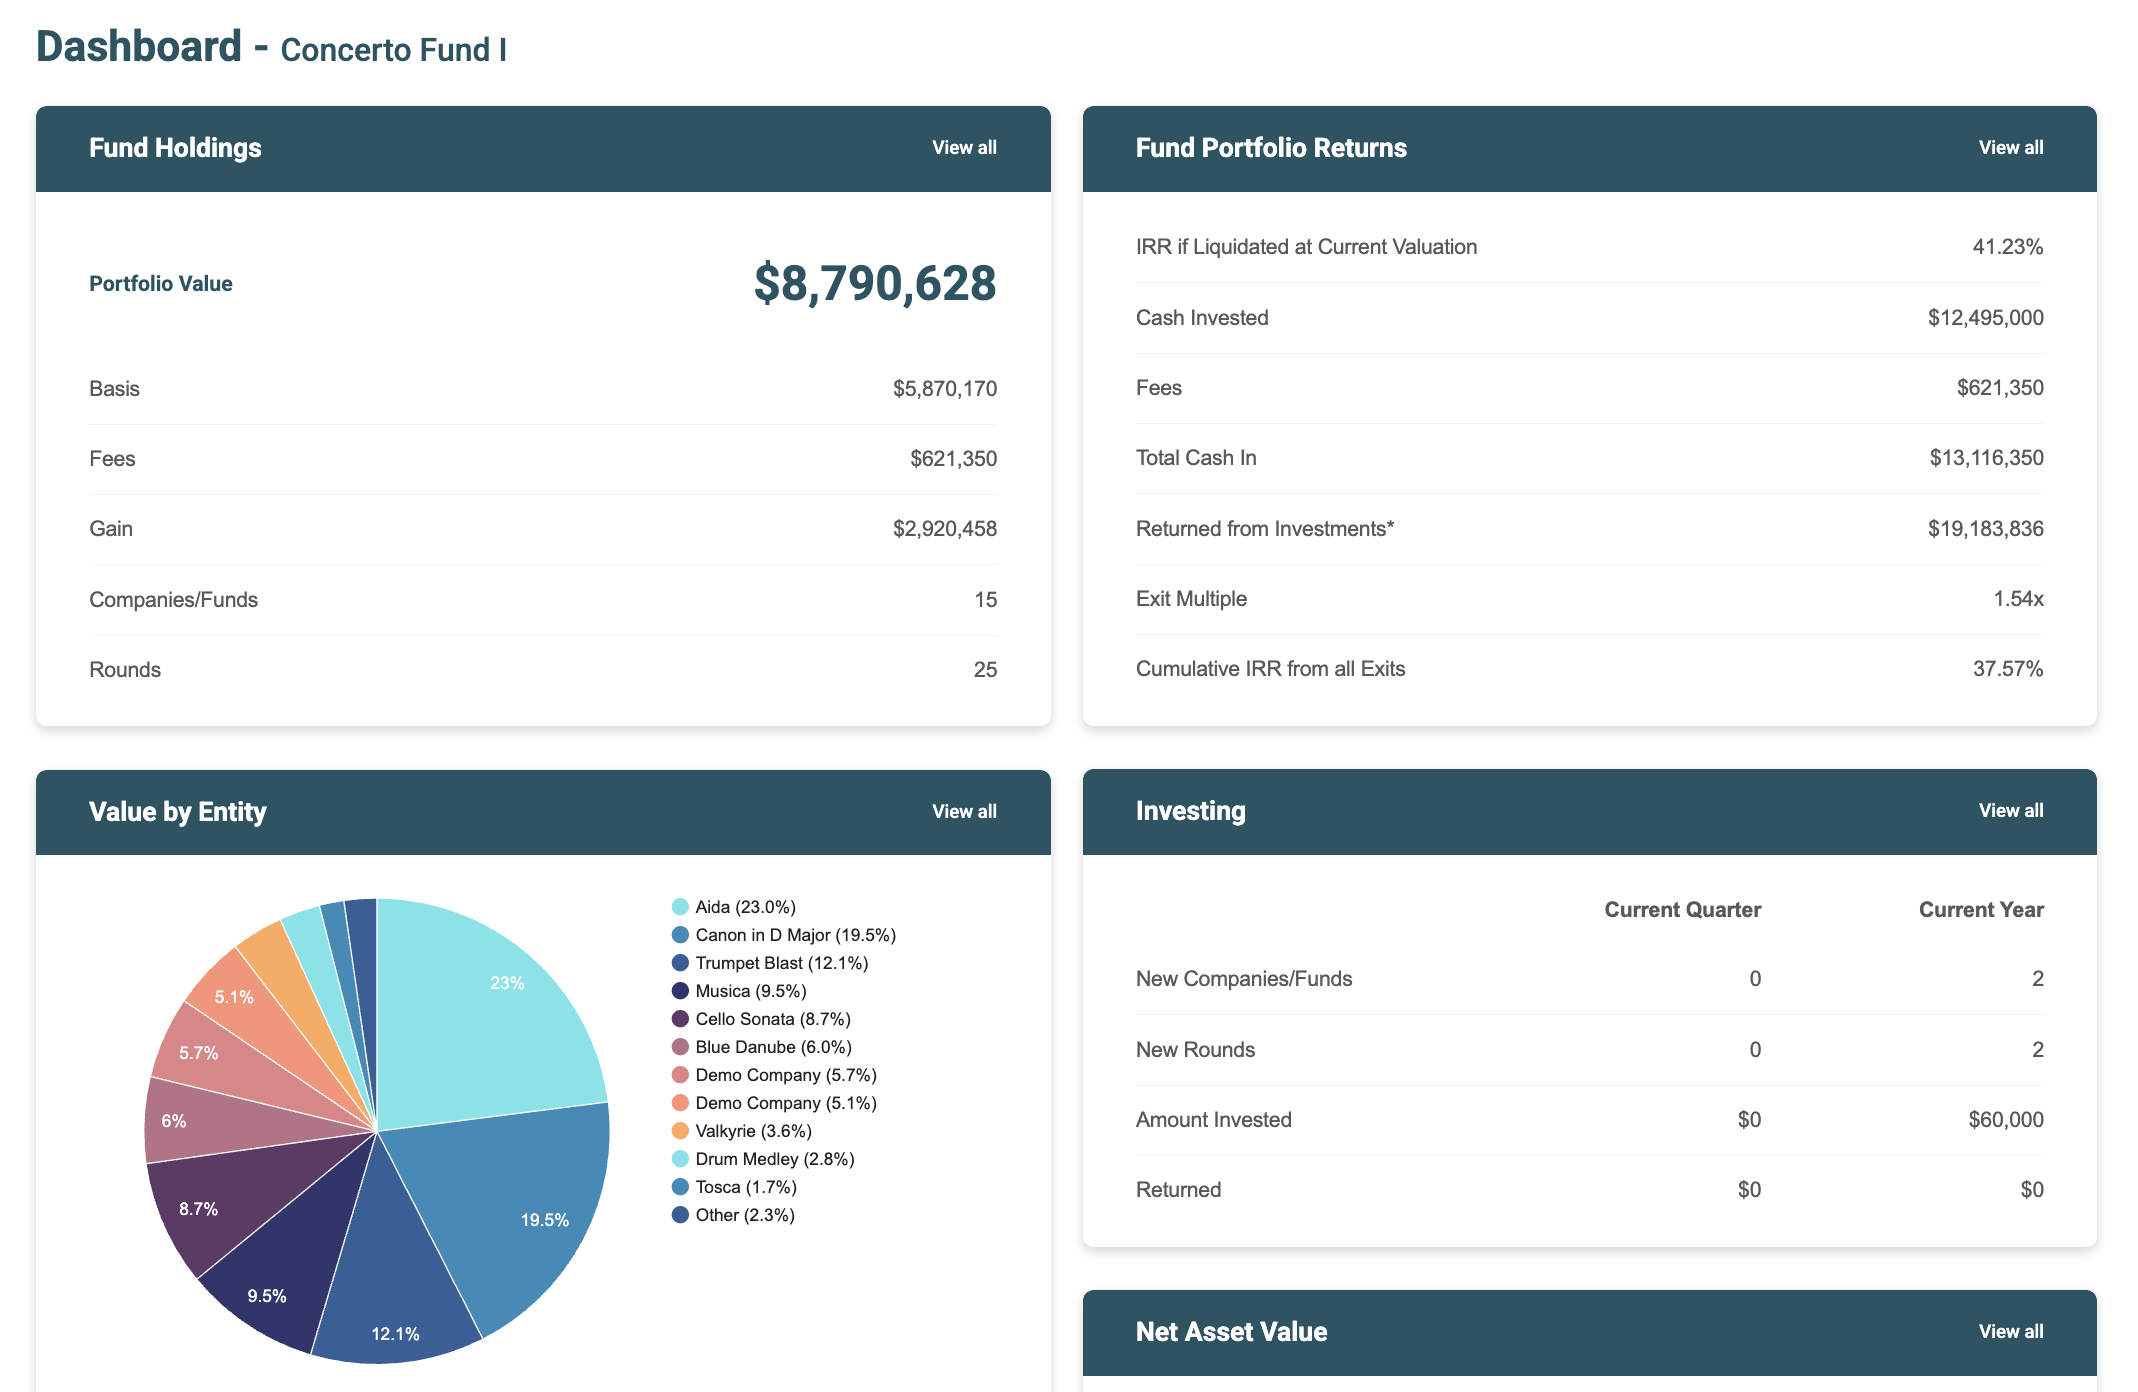Viewport: 2138px width, 1392px height.
Task: Open View all in Investing panel
Action: [x=2010, y=811]
